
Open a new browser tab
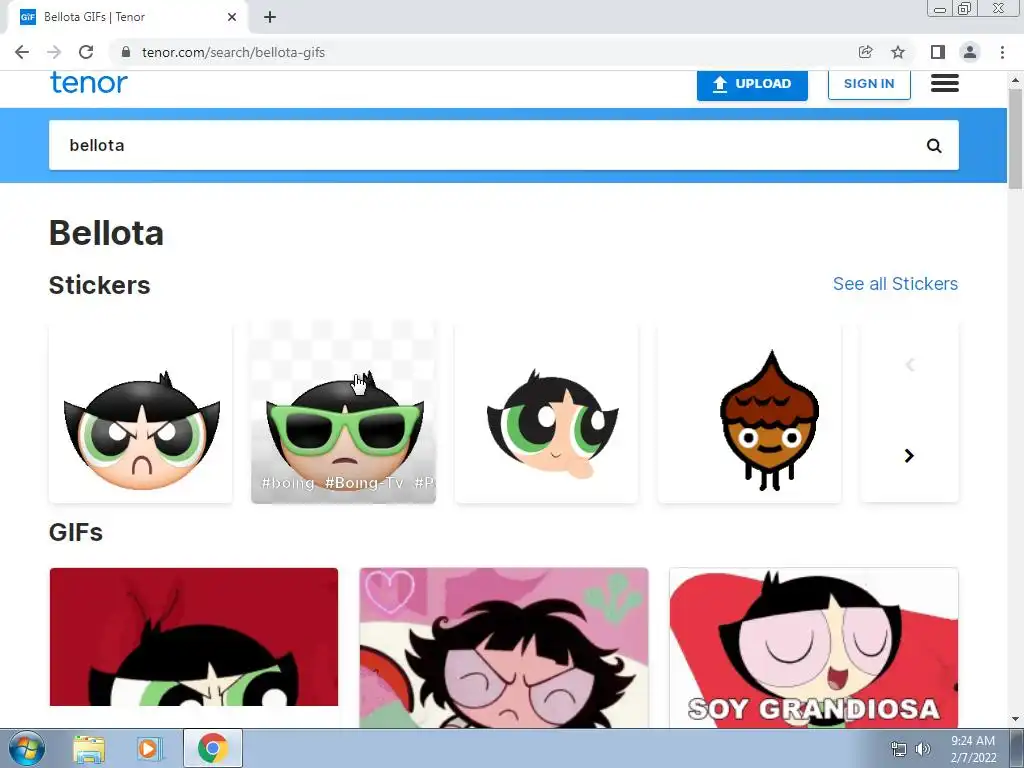270,17
